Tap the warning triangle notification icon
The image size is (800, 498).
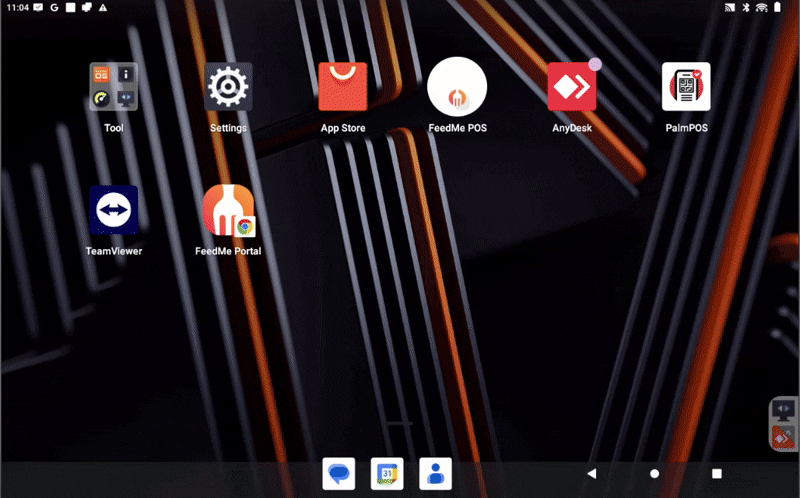pos(102,7)
